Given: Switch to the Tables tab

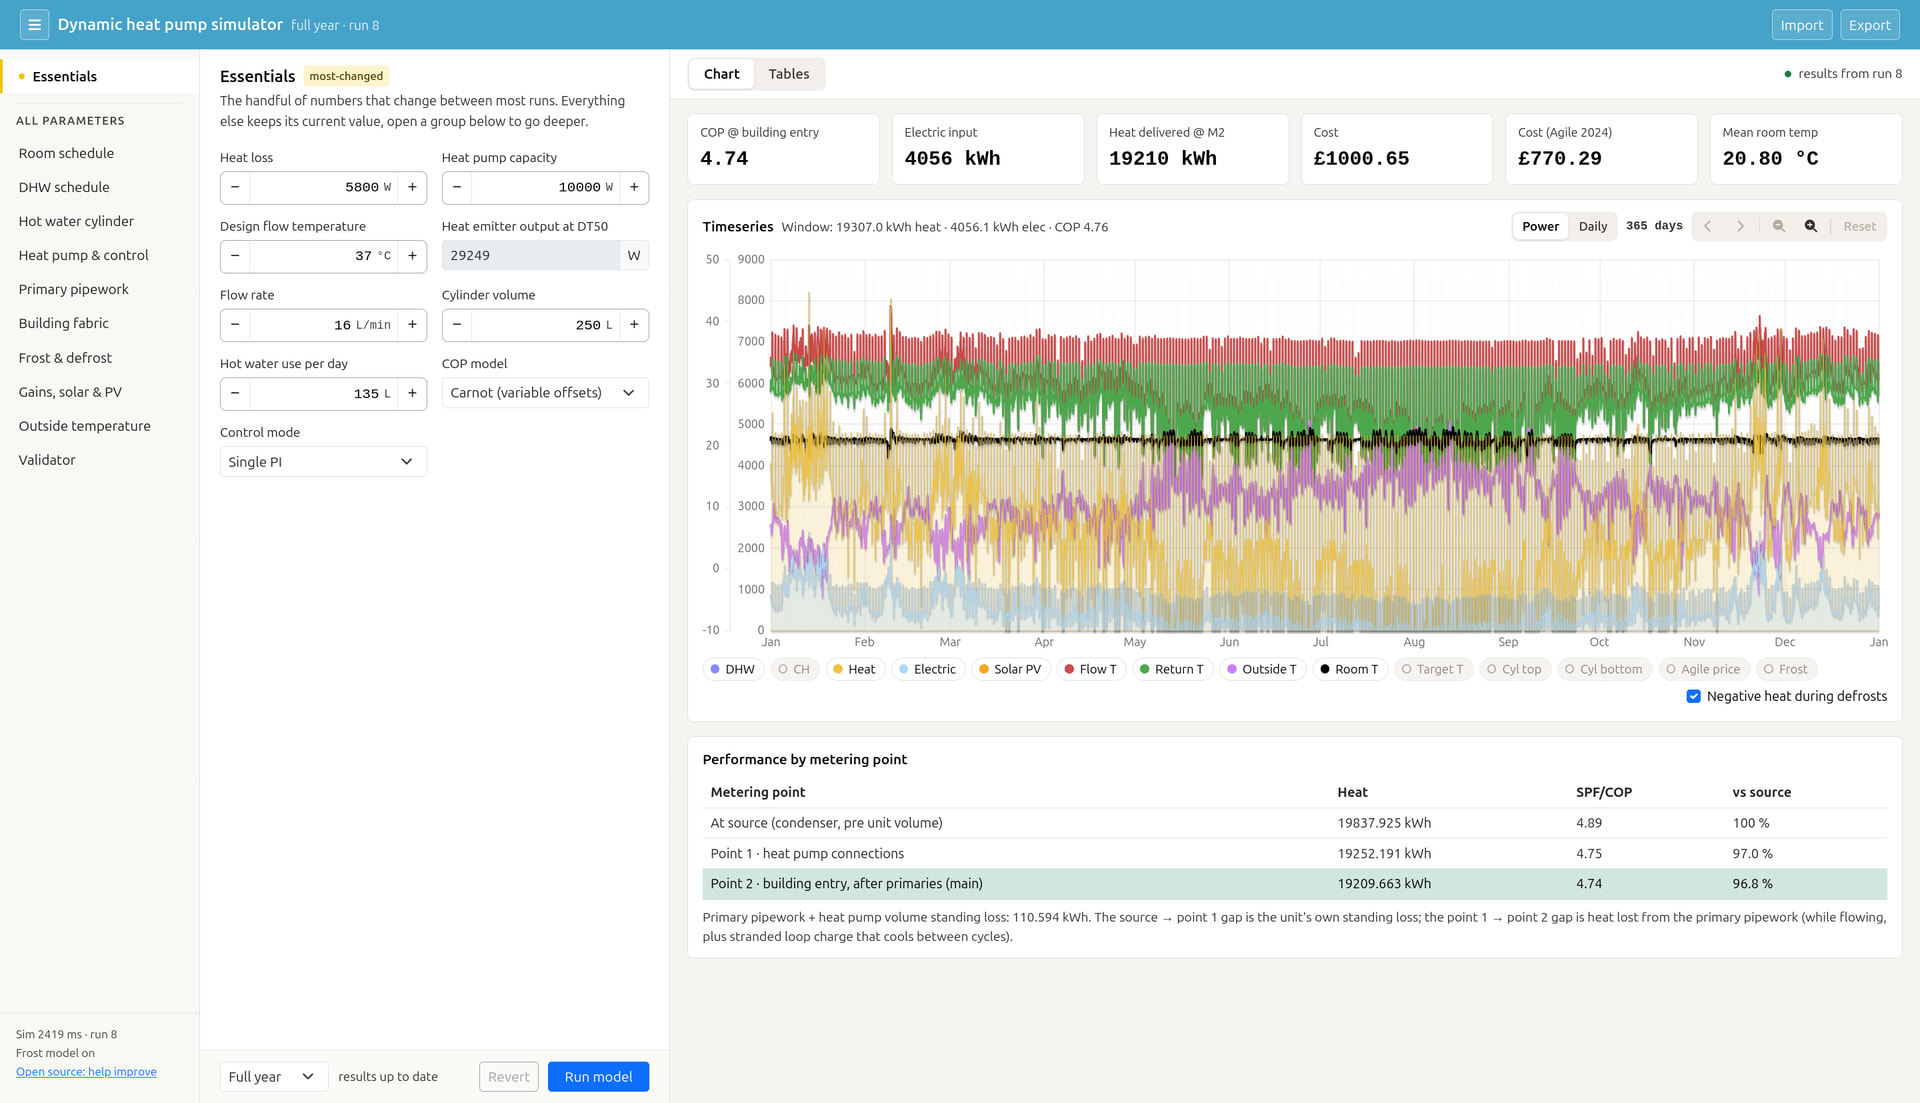Looking at the screenshot, I should click(x=788, y=74).
